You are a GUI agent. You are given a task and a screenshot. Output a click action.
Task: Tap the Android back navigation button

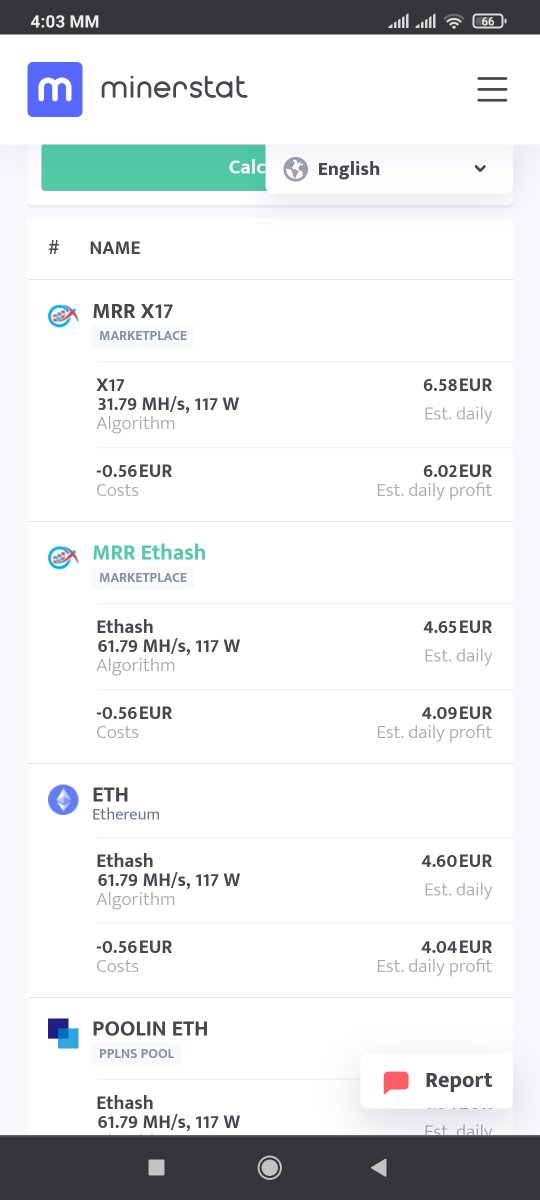(378, 1167)
